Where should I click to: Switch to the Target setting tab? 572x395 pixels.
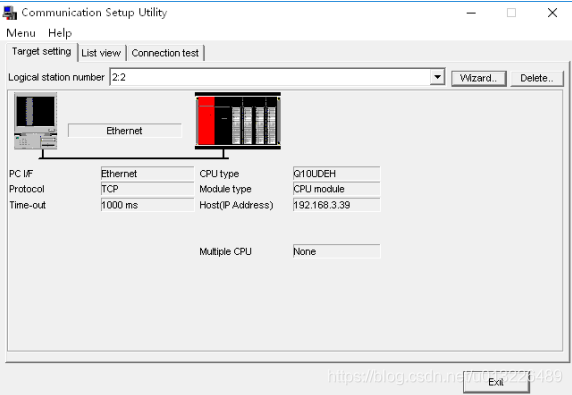(42, 52)
